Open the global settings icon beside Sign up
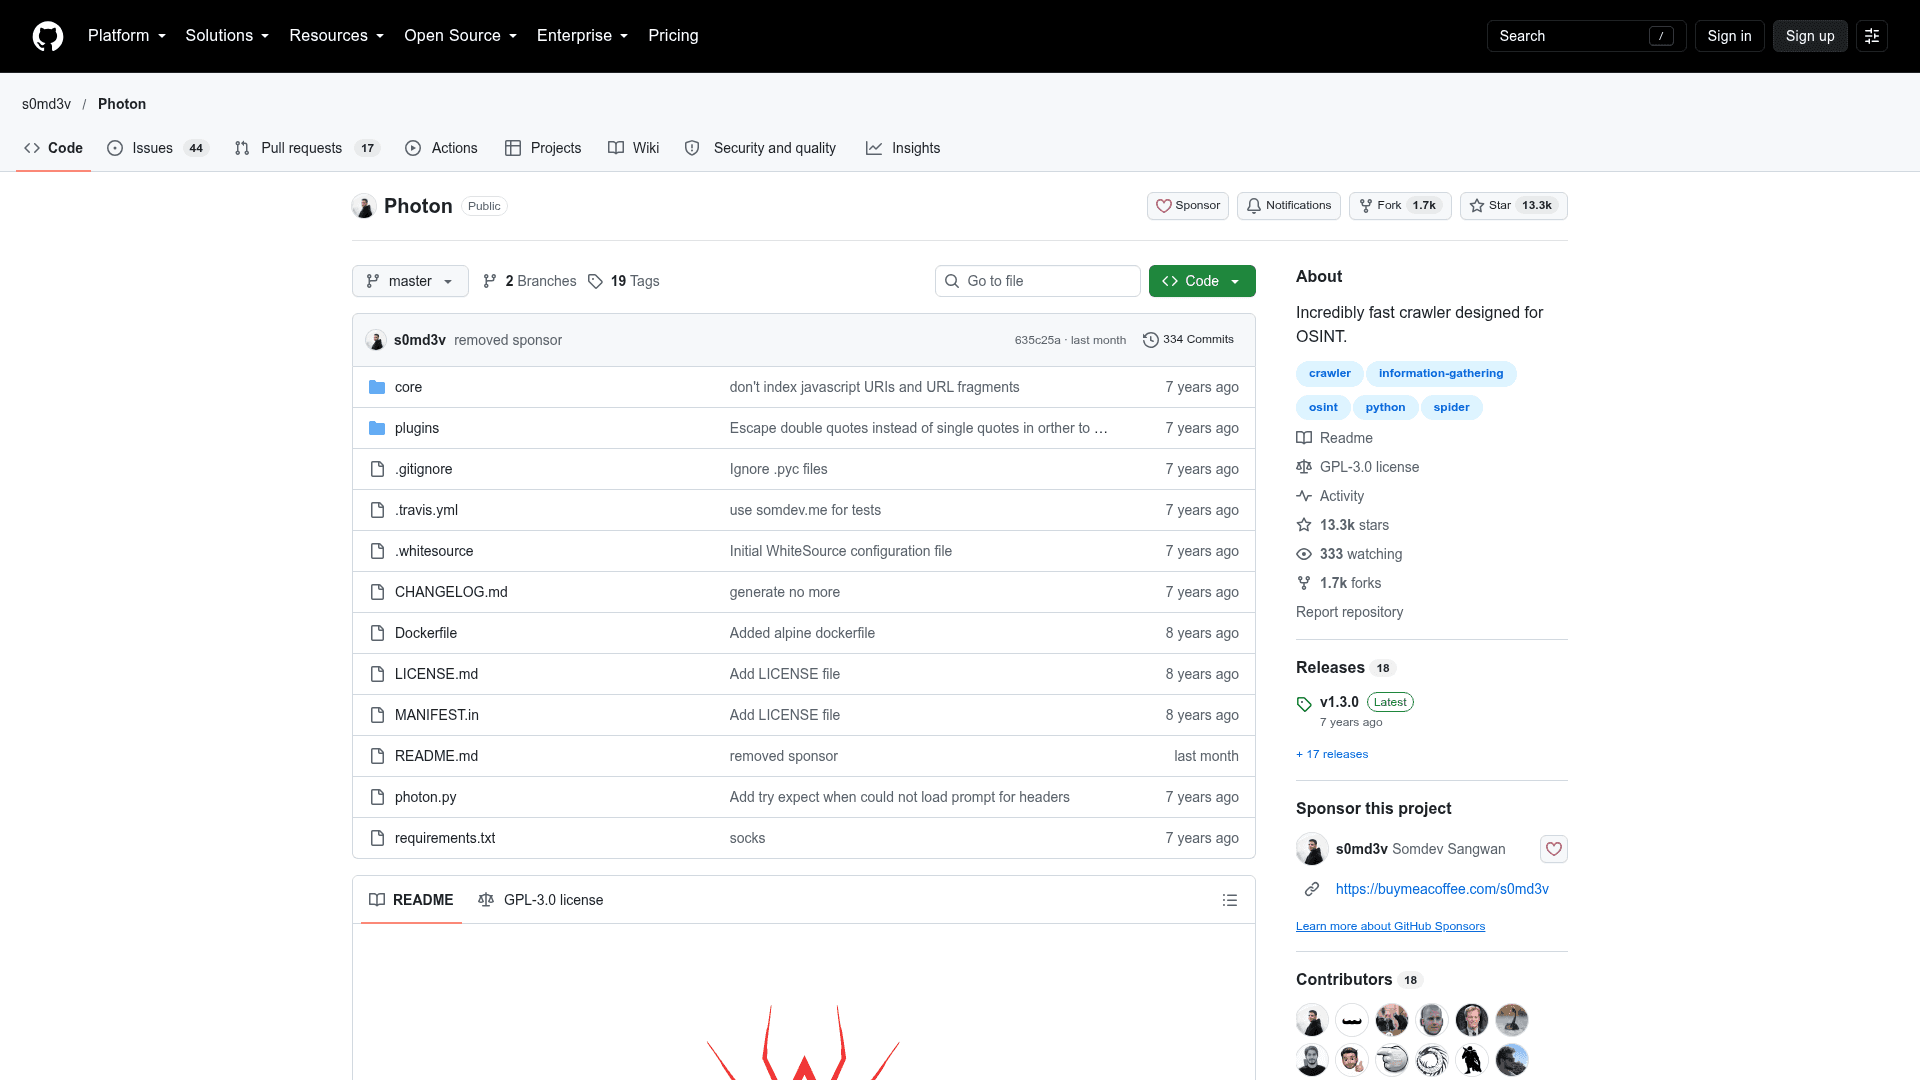Image resolution: width=1920 pixels, height=1080 pixels. tap(1872, 36)
